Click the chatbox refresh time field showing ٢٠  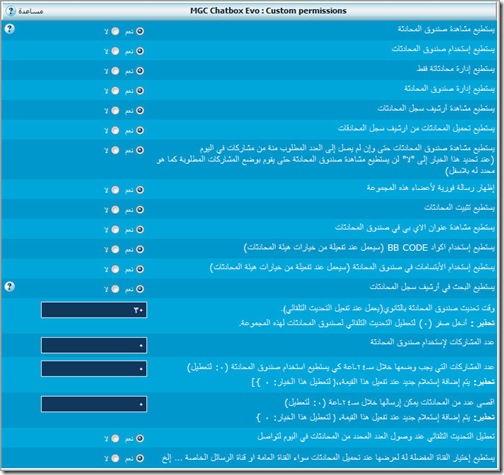pos(94,310)
